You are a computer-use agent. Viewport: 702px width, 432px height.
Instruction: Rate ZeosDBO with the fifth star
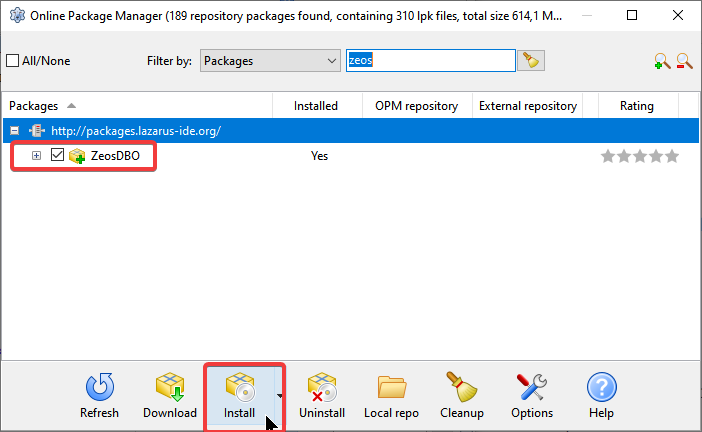pyautogui.click(x=672, y=156)
